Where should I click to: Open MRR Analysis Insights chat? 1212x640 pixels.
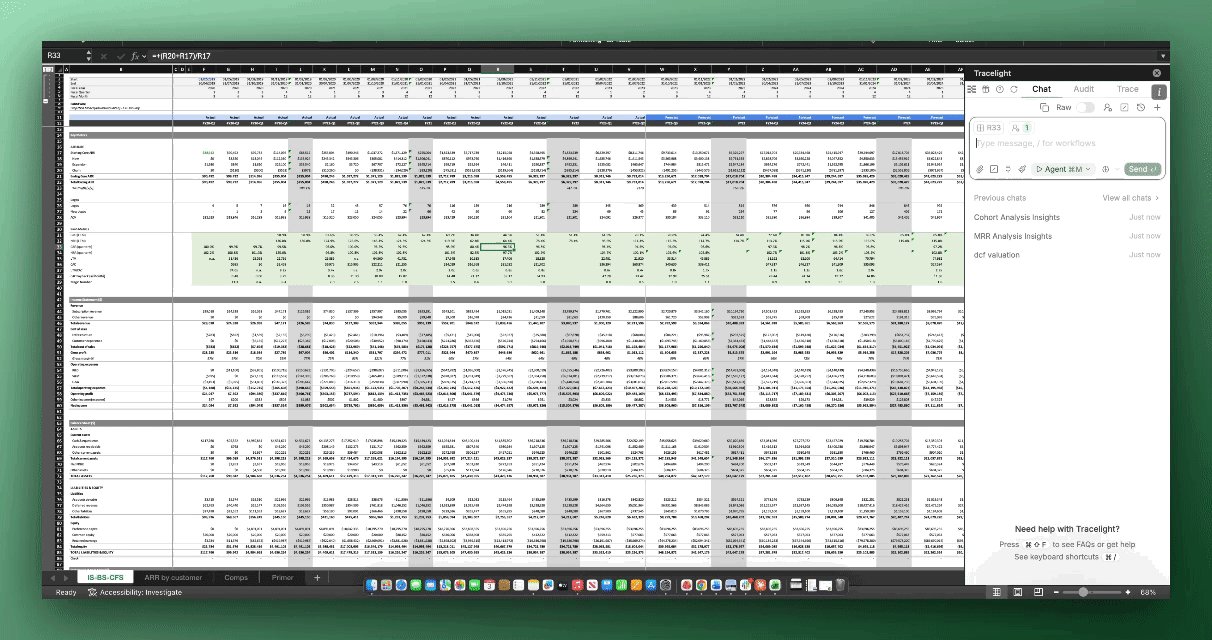pyautogui.click(x=1013, y=236)
